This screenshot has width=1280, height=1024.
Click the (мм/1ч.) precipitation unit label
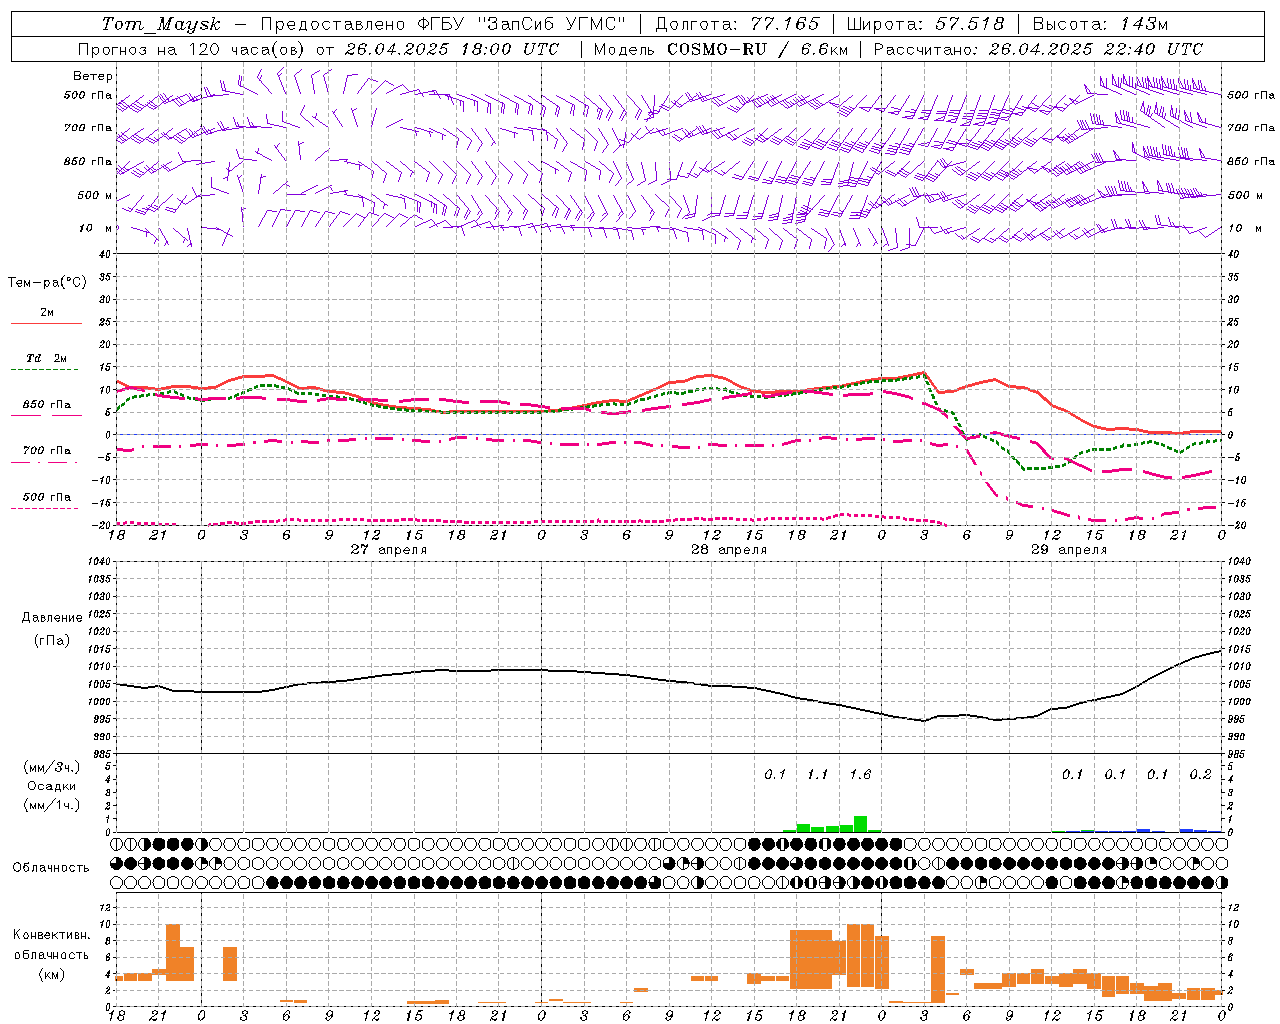tap(52, 805)
